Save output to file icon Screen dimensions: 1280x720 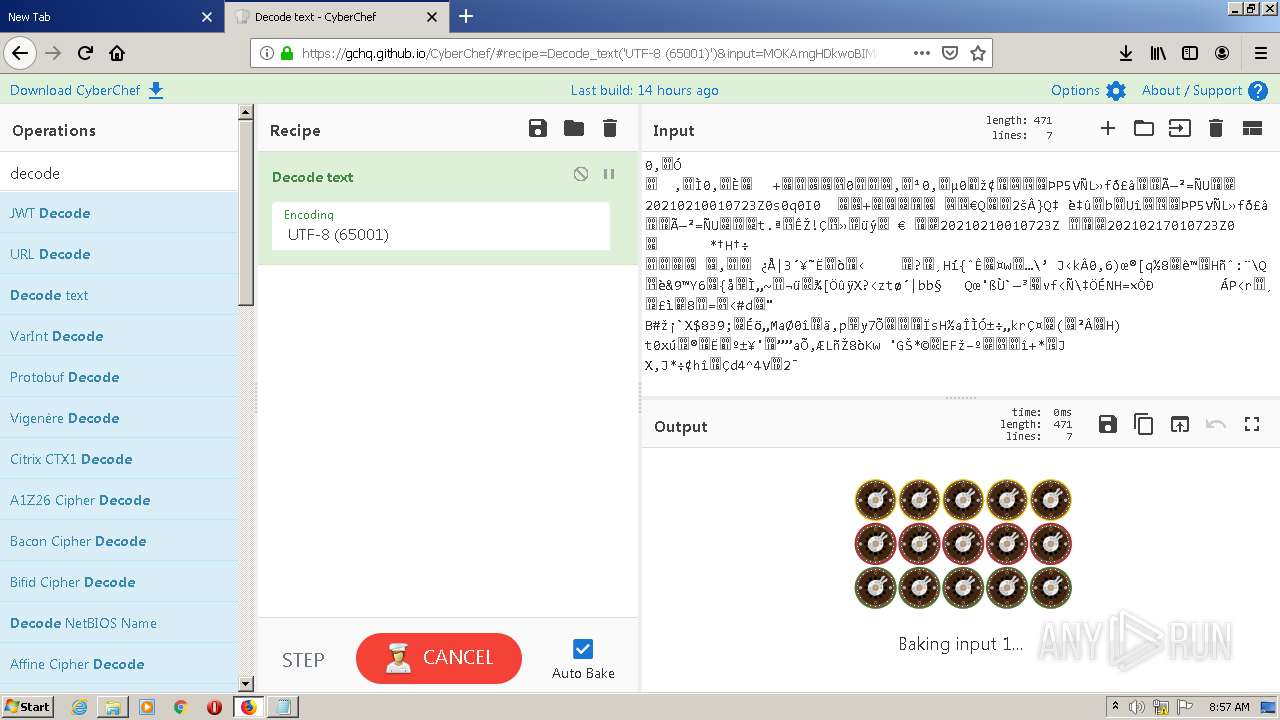[1108, 424]
